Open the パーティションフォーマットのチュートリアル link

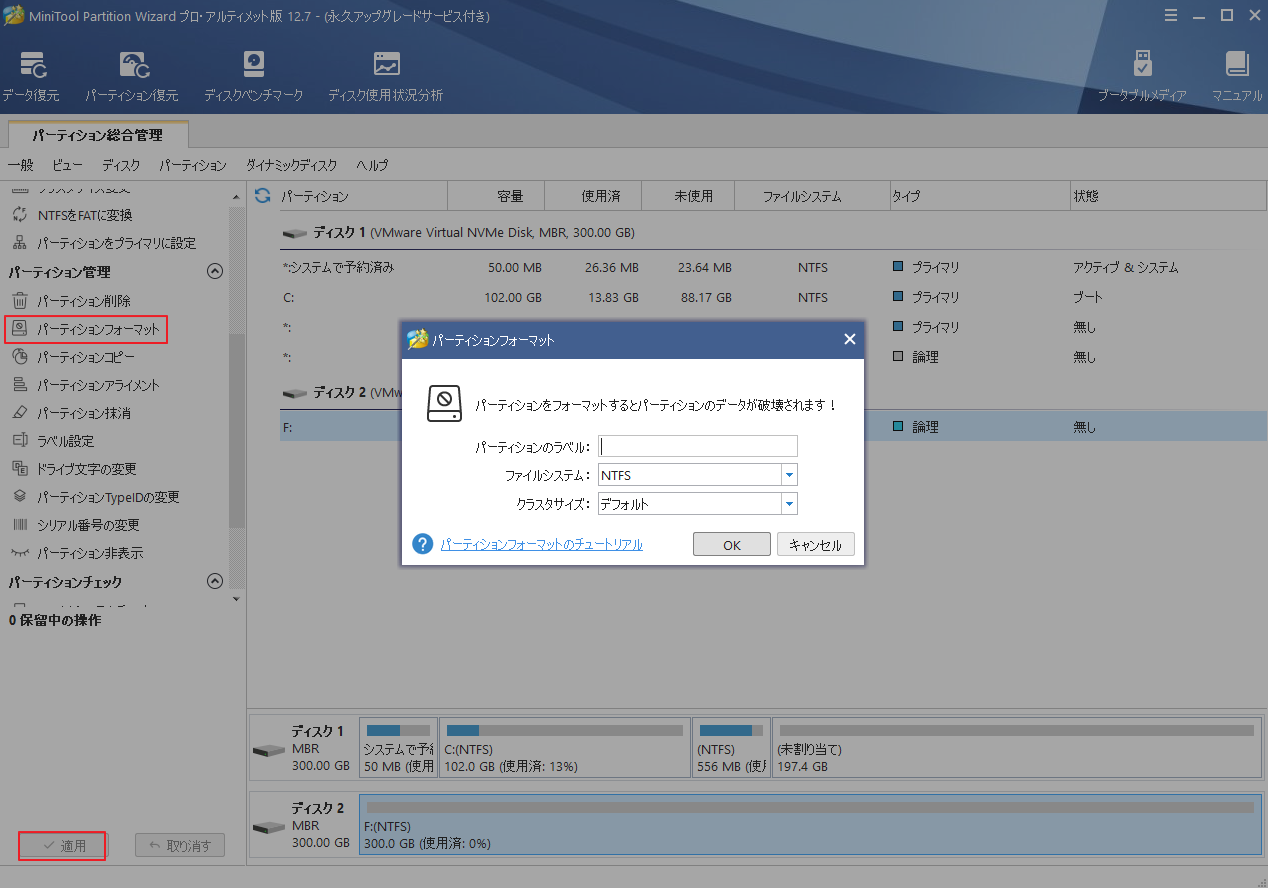[x=541, y=545]
